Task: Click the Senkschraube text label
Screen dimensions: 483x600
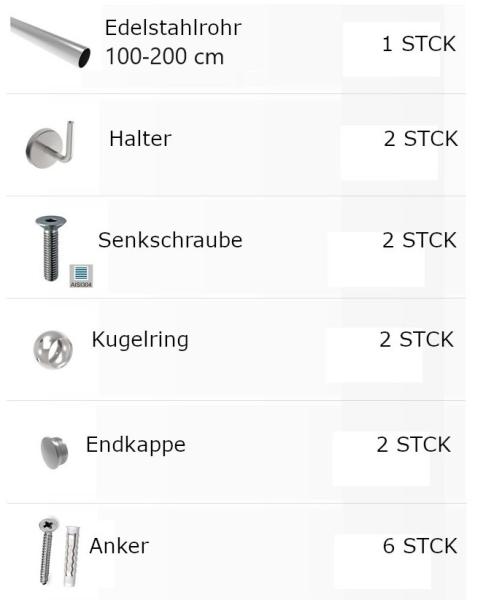Action: pyautogui.click(x=170, y=240)
